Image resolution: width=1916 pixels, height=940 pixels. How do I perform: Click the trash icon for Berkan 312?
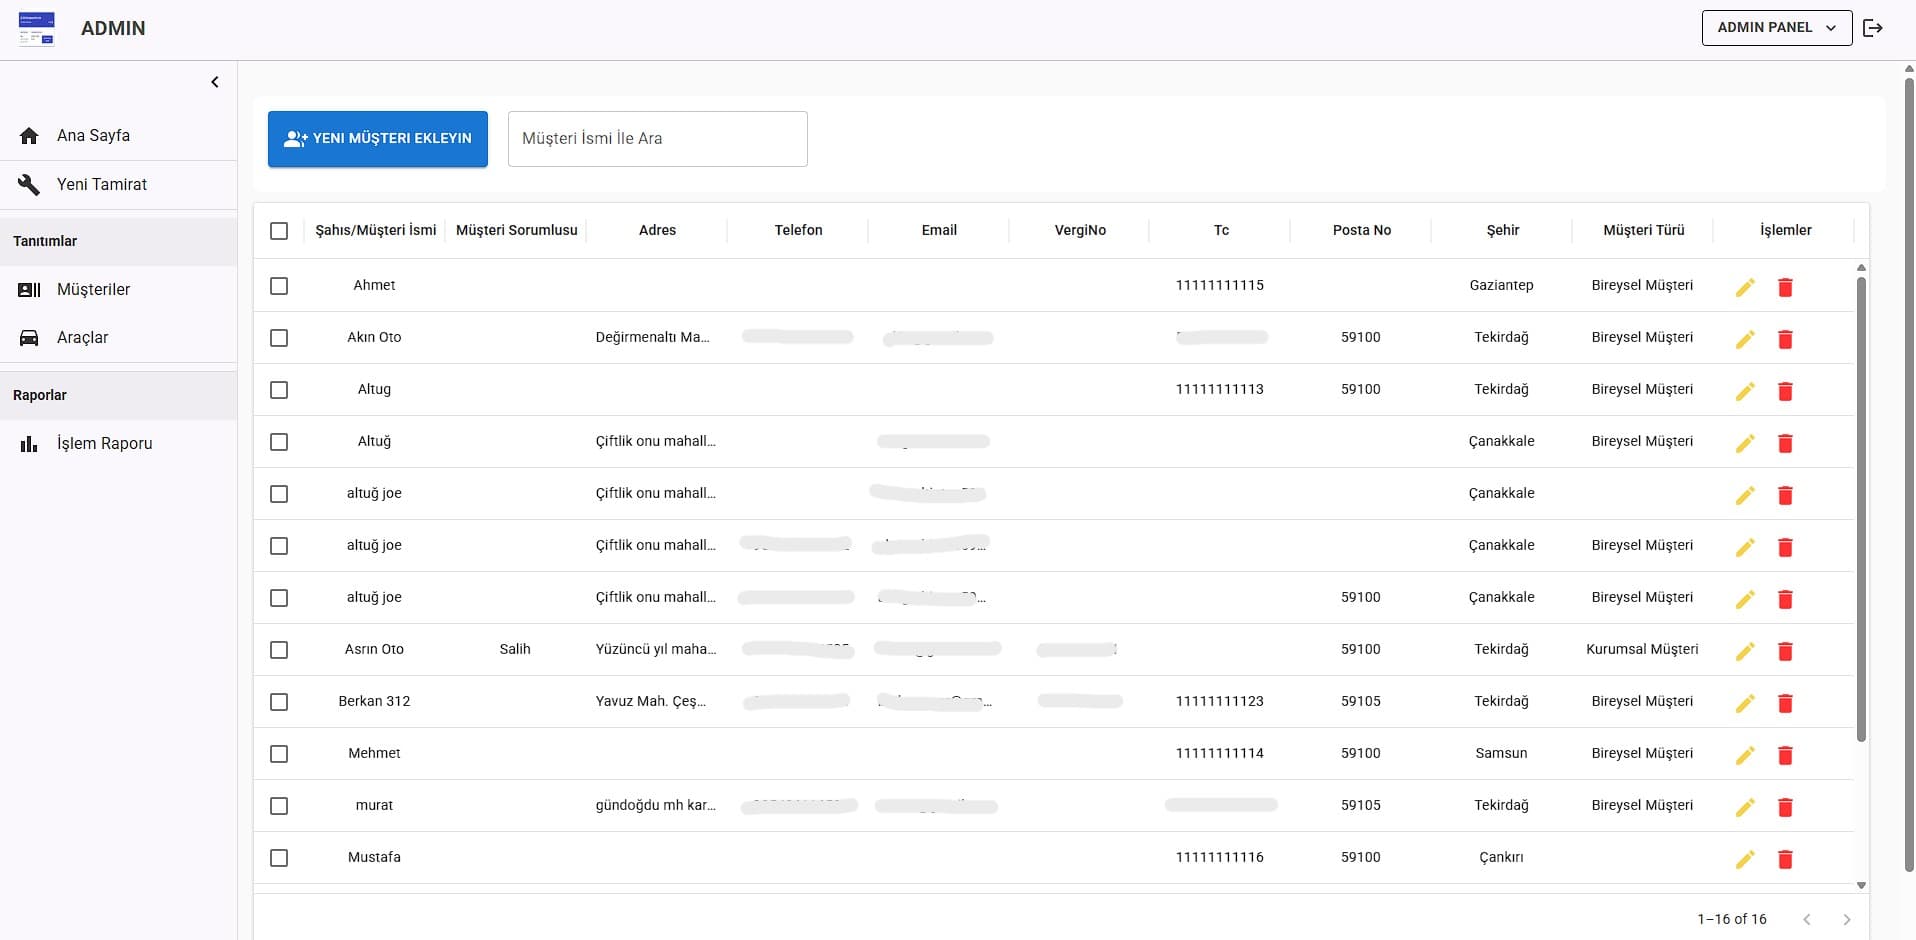[x=1785, y=703]
